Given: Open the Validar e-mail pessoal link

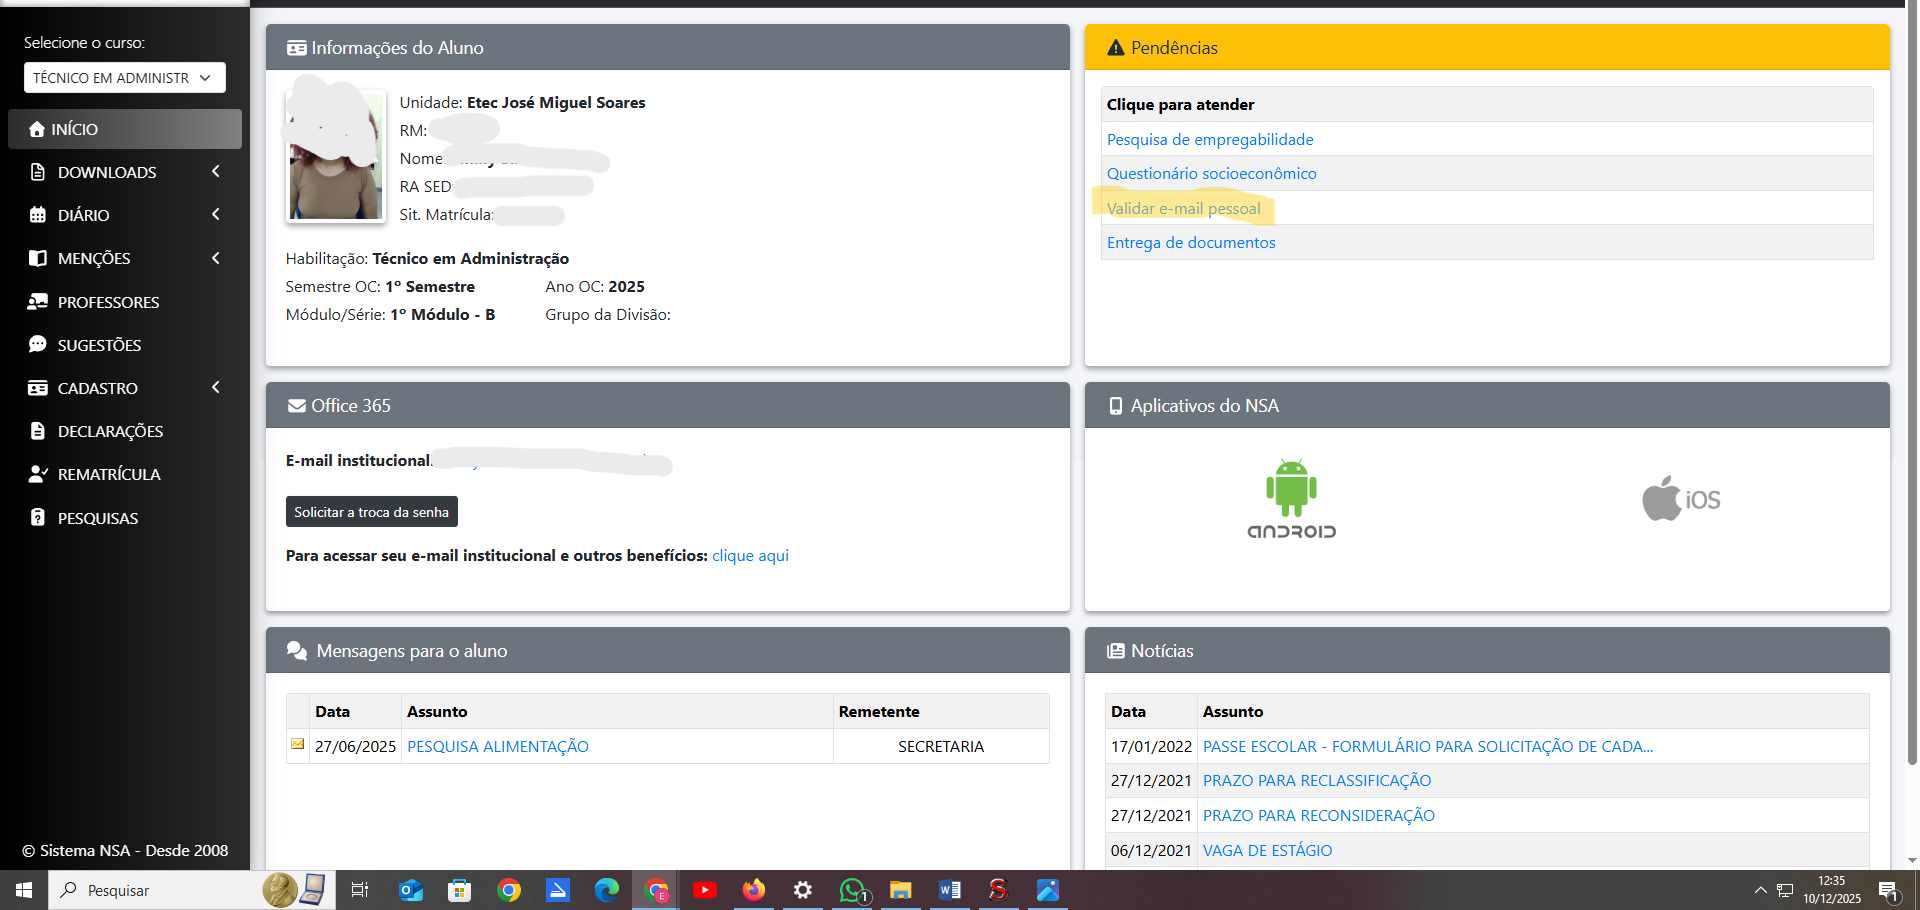Looking at the screenshot, I should [x=1183, y=208].
